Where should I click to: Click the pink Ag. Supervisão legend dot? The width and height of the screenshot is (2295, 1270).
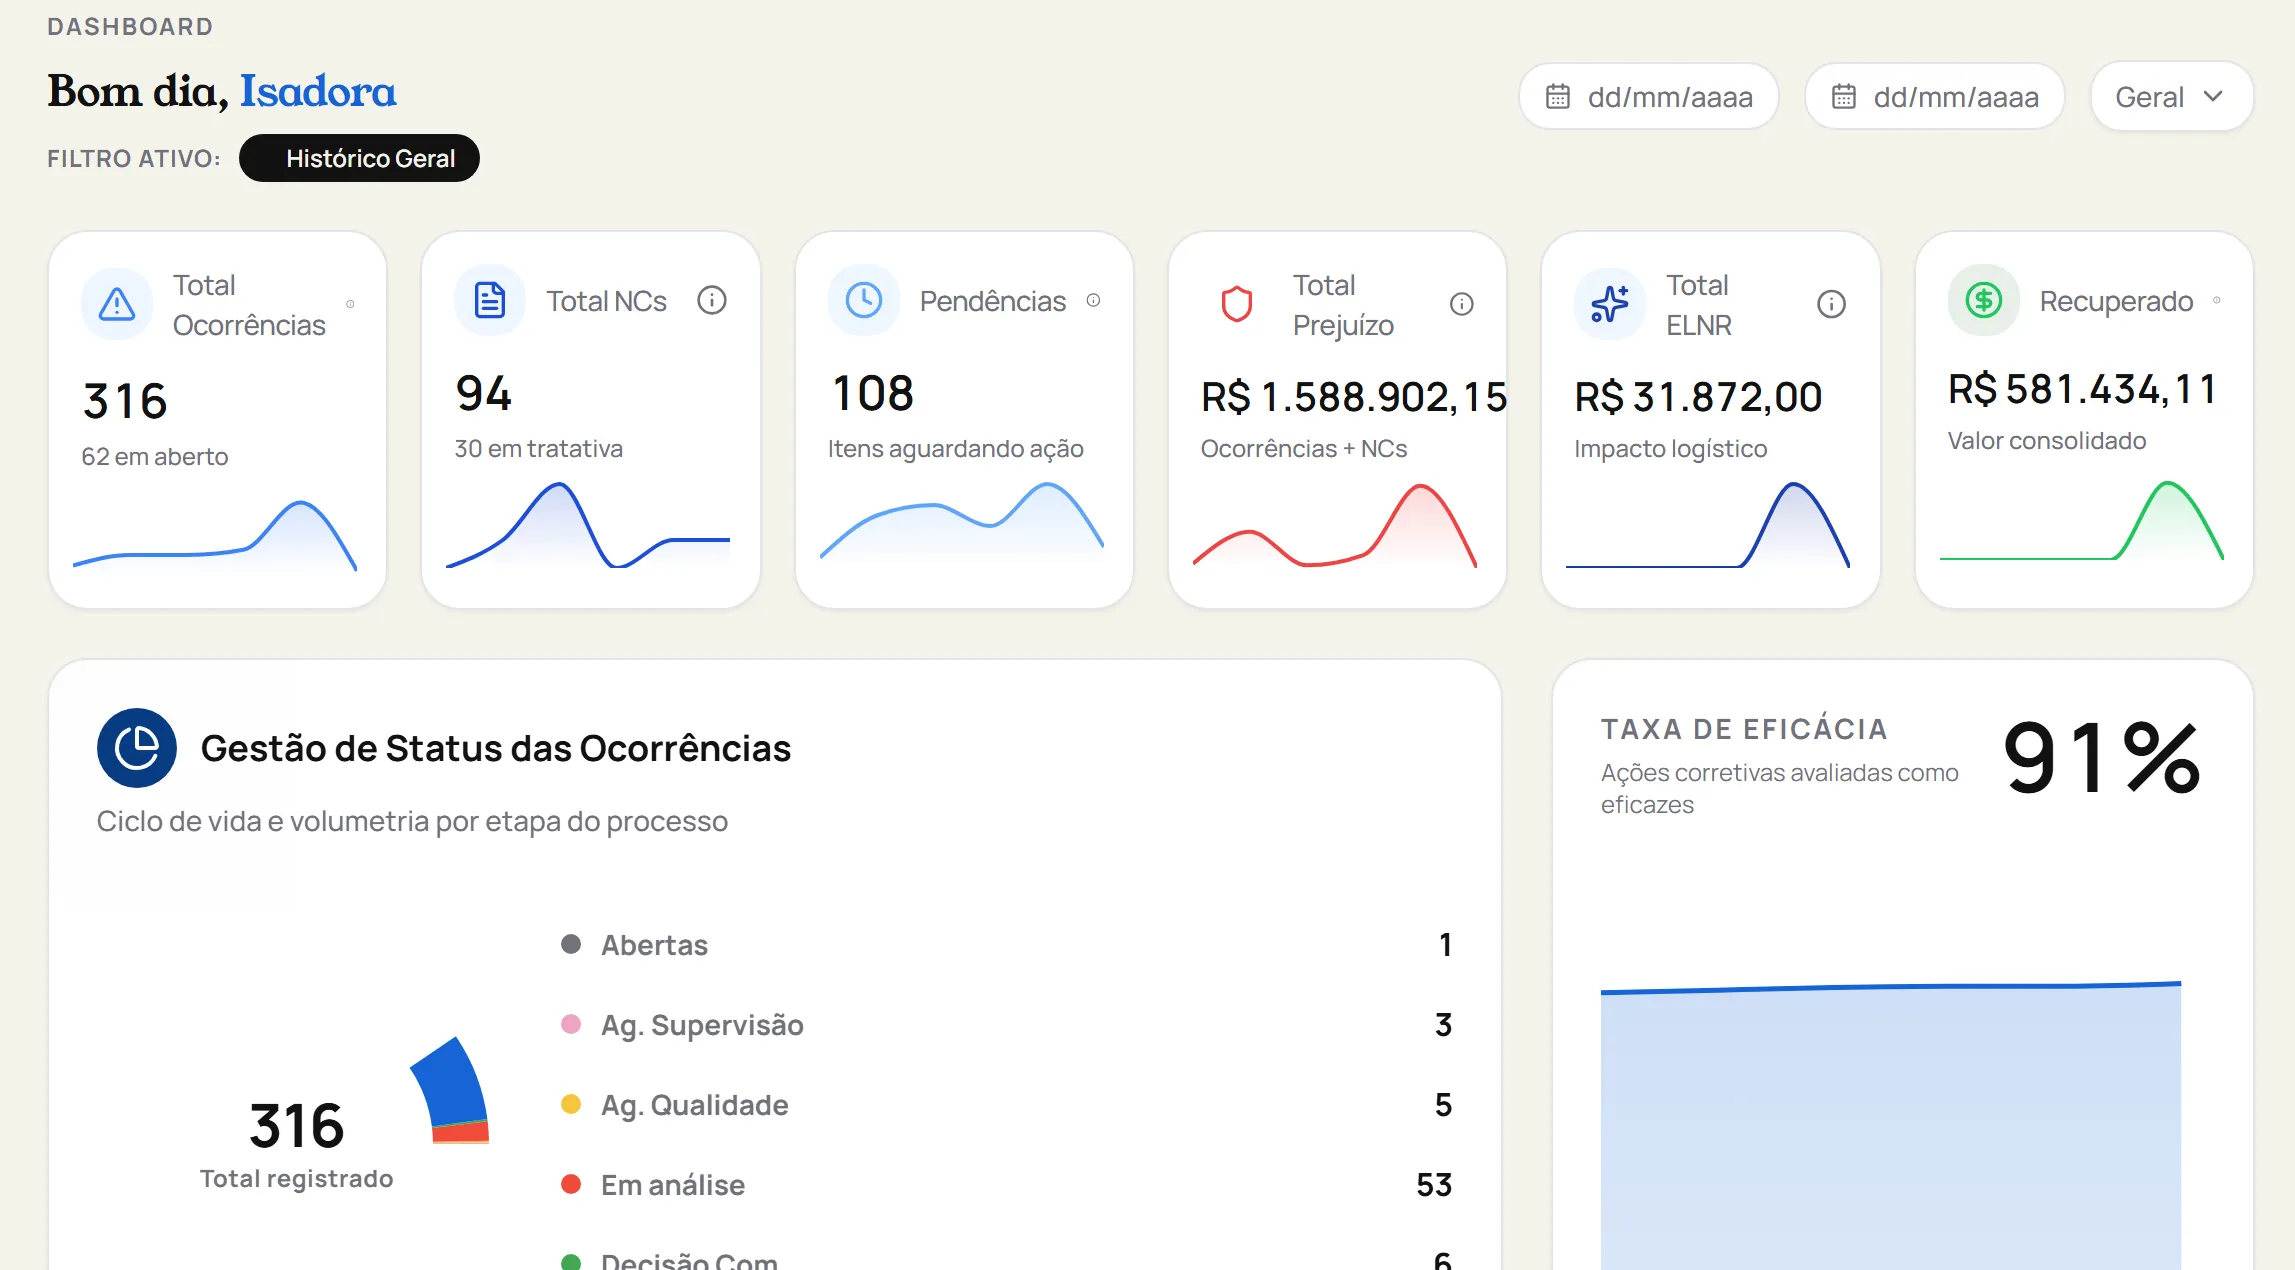click(x=571, y=1024)
